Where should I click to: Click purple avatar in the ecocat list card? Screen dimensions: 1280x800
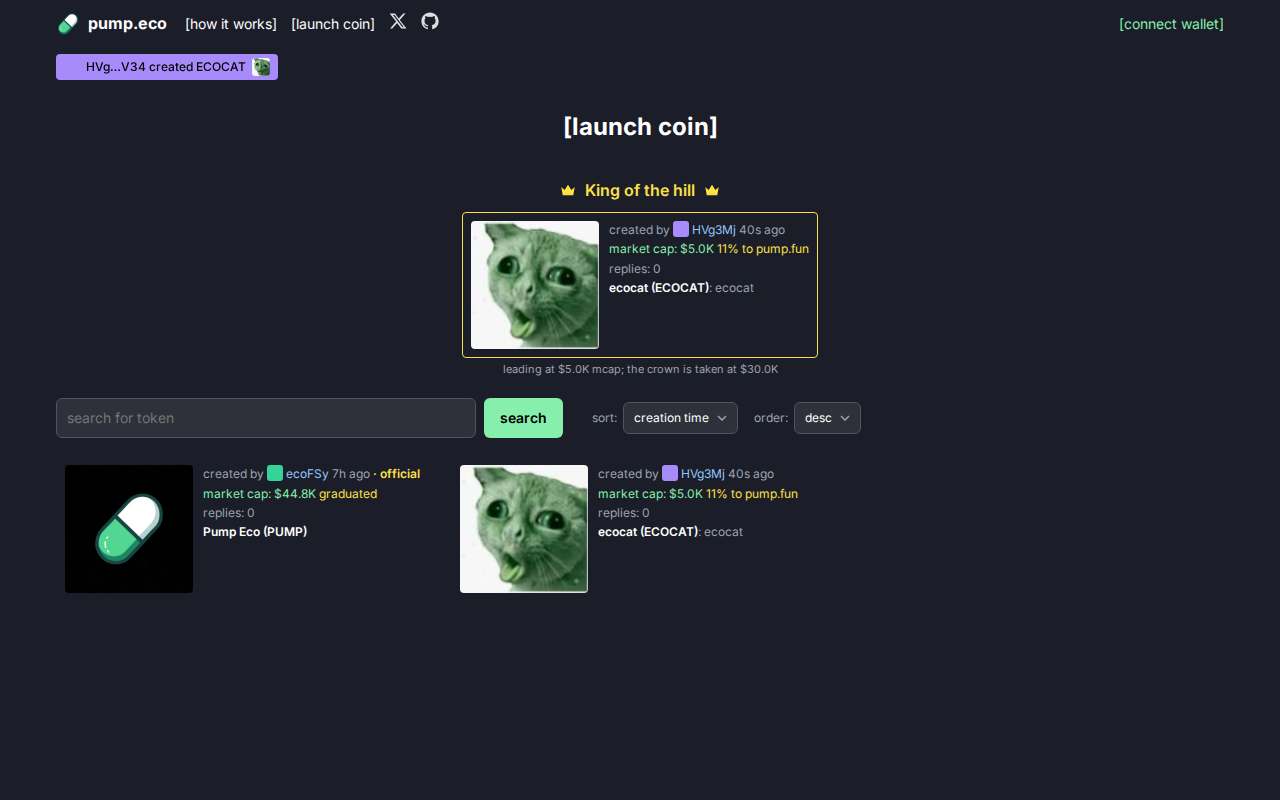[670, 473]
